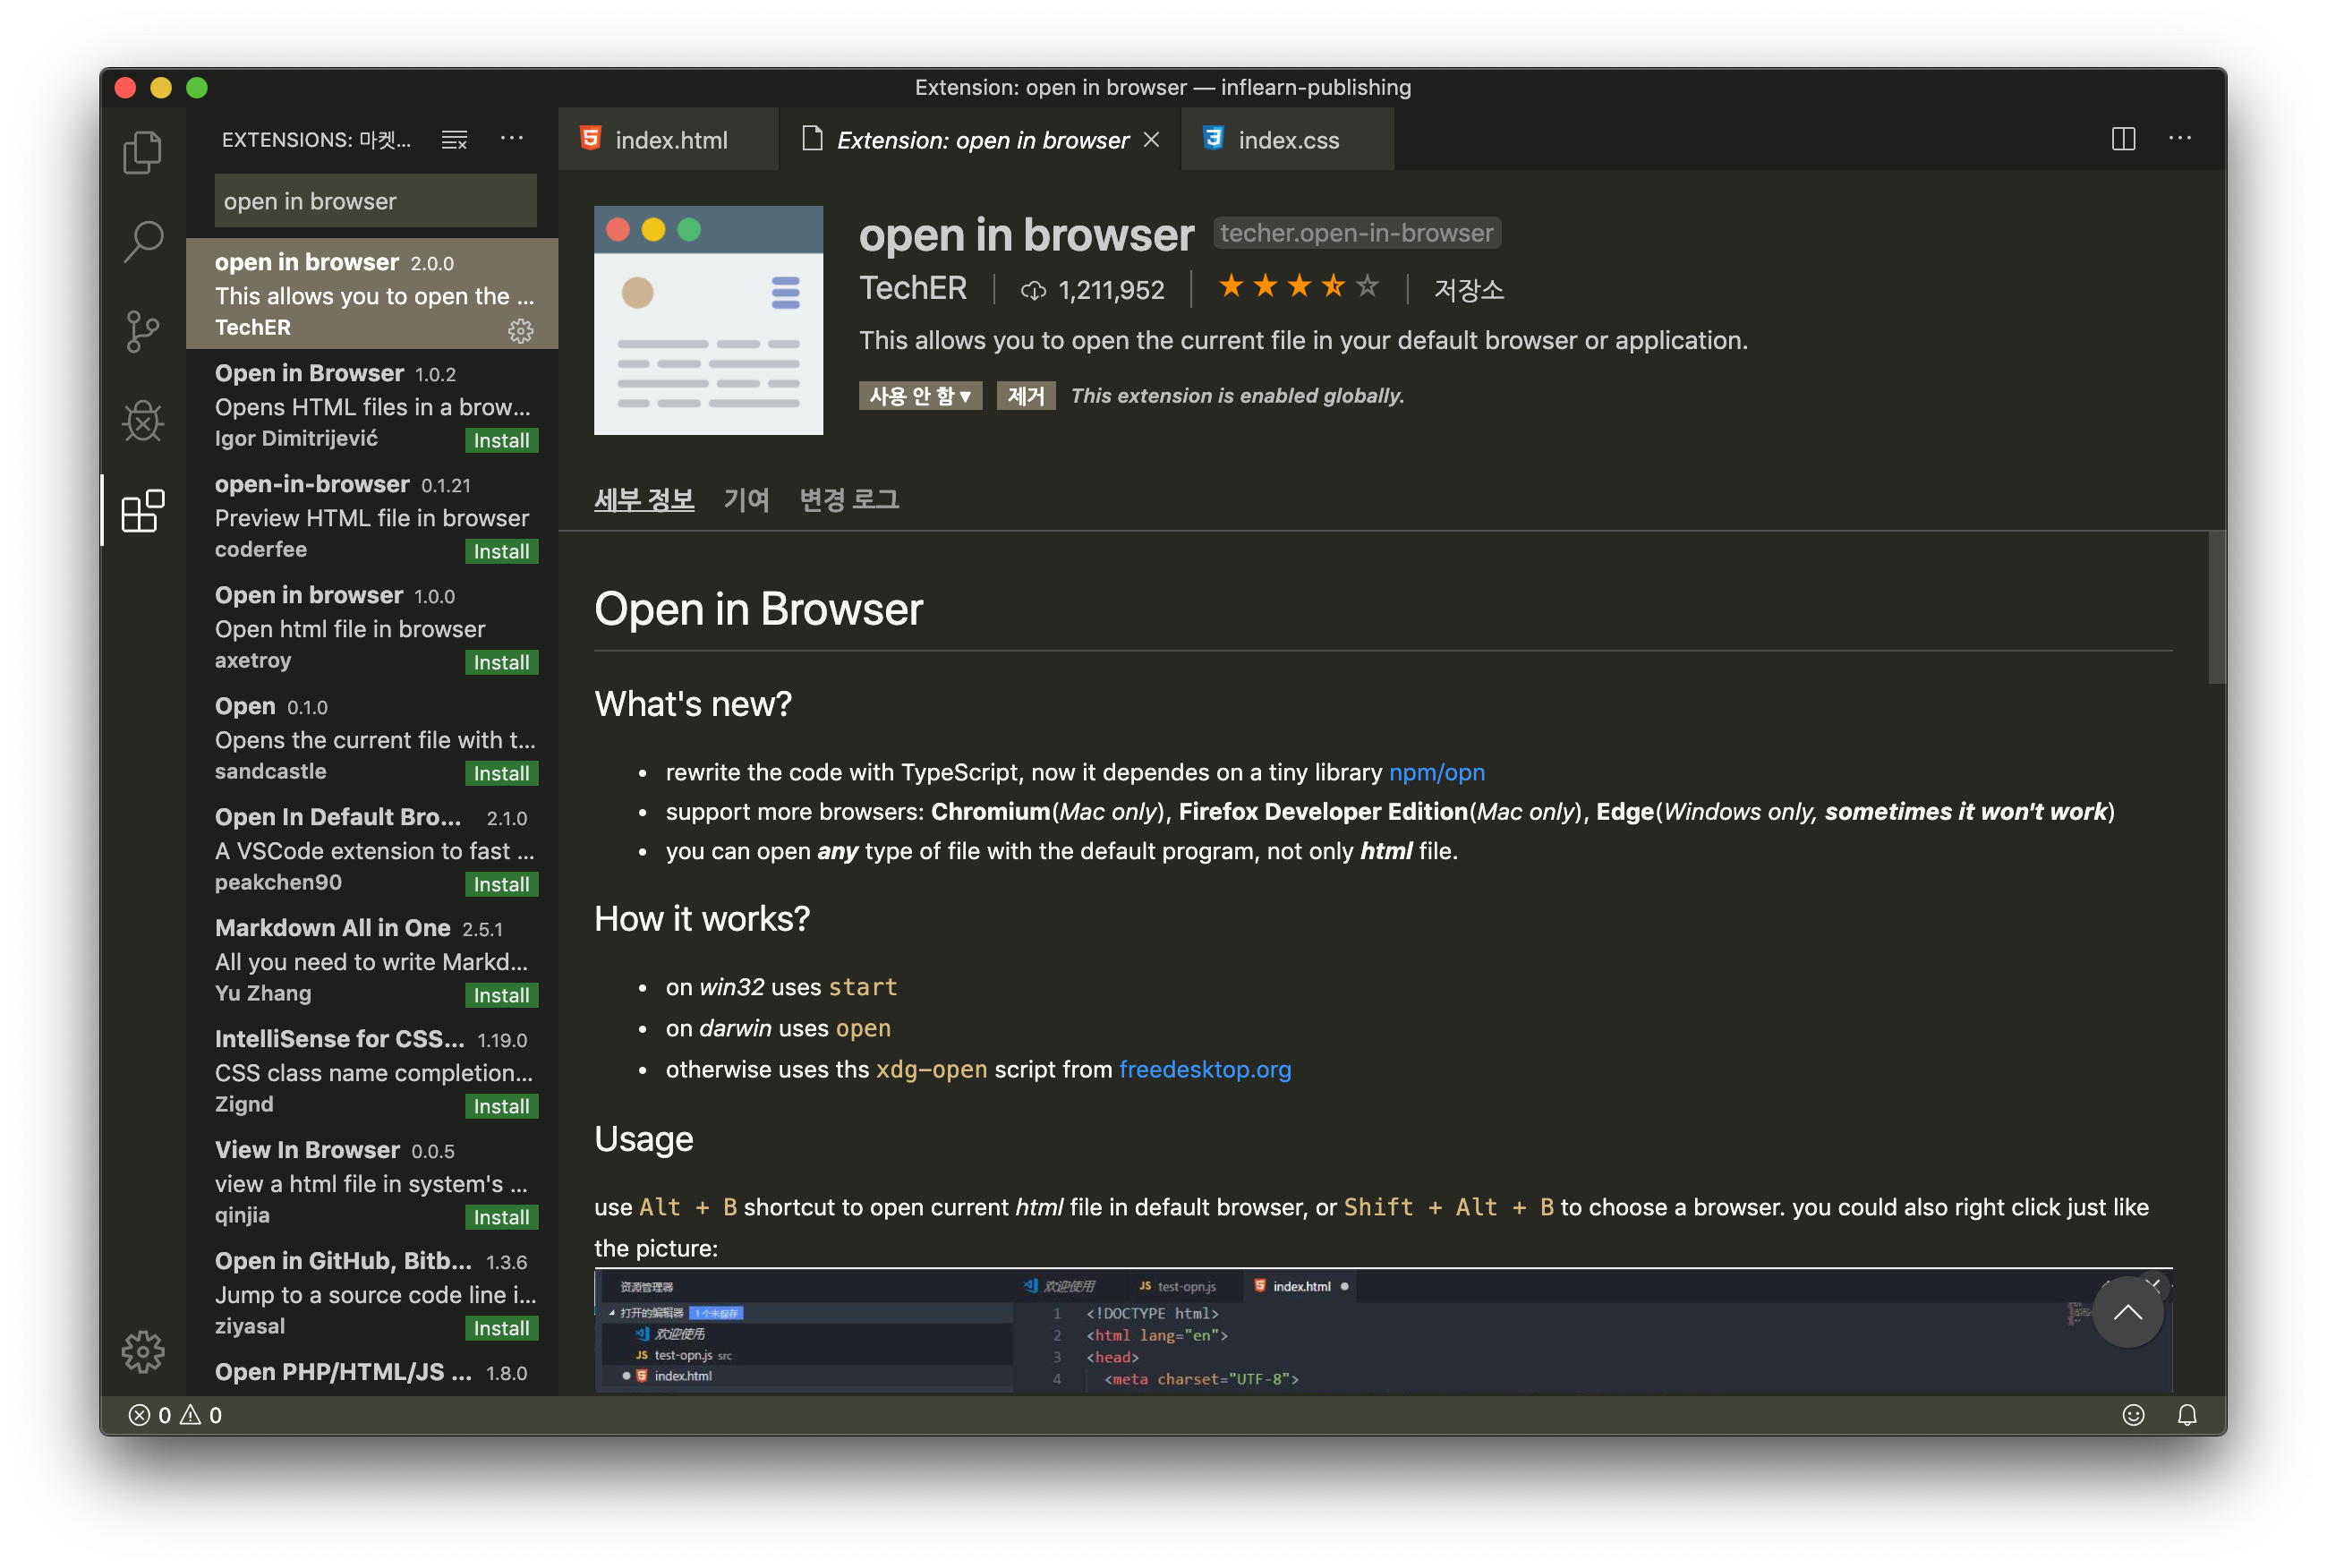
Task: Click the 제거 uninstall button
Action: (1025, 396)
